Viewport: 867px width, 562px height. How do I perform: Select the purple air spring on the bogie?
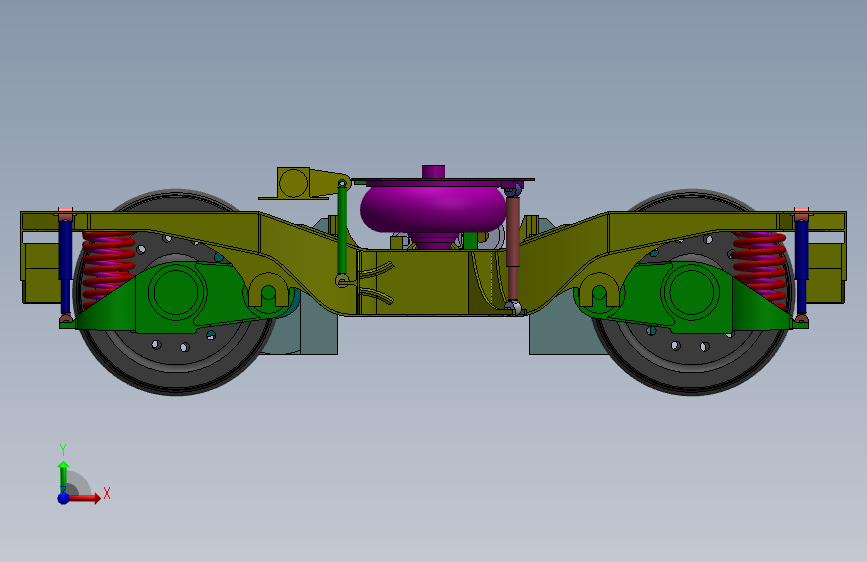coord(433,209)
